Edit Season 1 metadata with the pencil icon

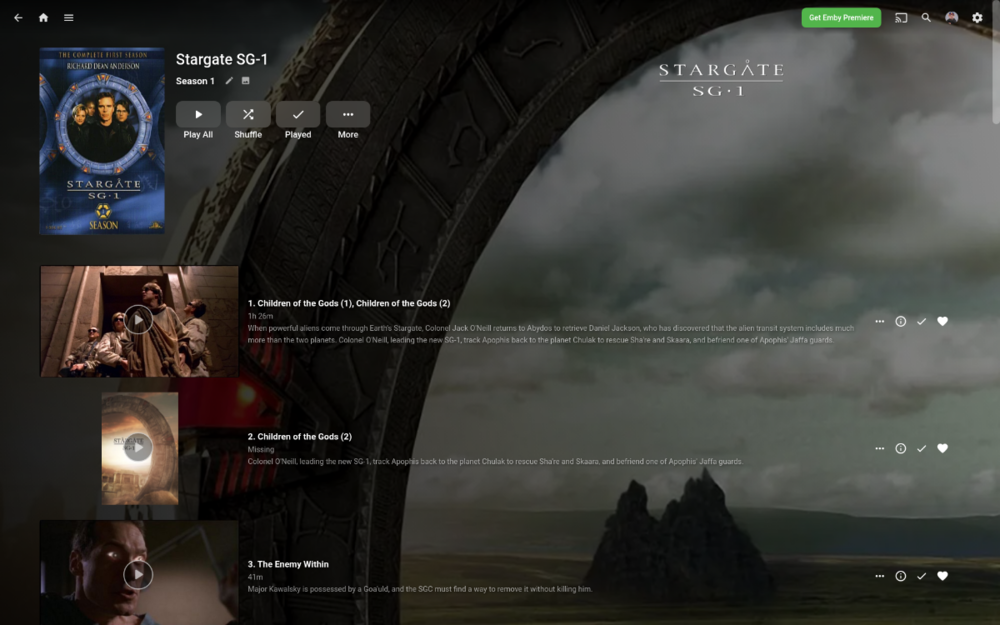tap(227, 81)
